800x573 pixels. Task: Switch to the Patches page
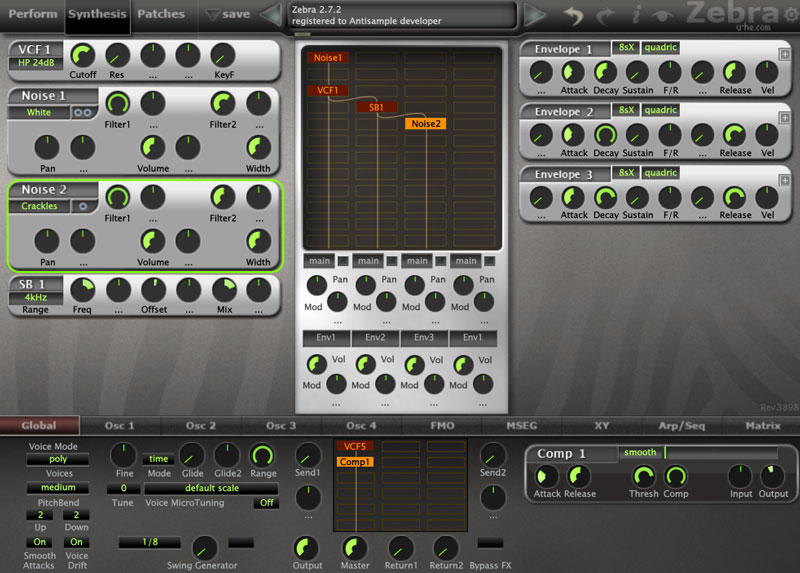[161, 14]
